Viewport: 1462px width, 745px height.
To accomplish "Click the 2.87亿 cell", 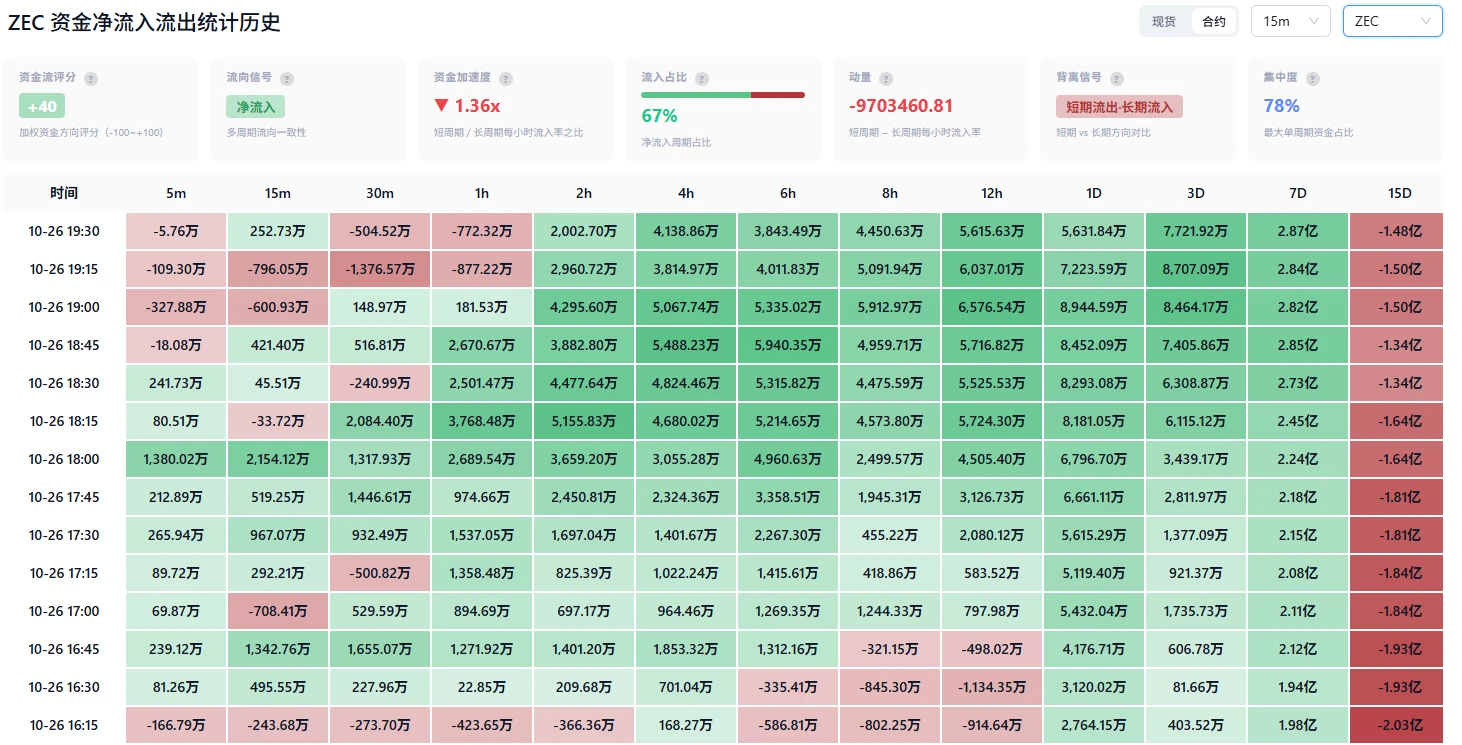I will click(1298, 231).
